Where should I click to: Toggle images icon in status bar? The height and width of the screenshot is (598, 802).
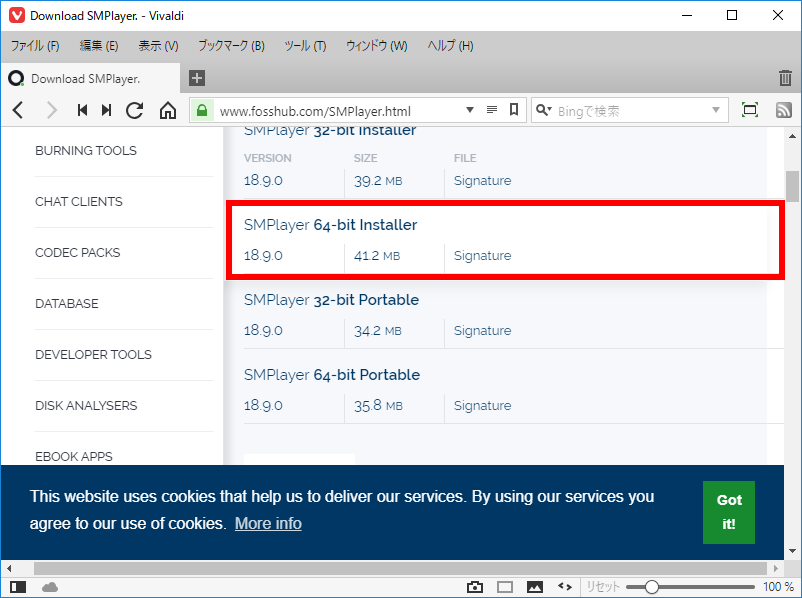coord(535,587)
